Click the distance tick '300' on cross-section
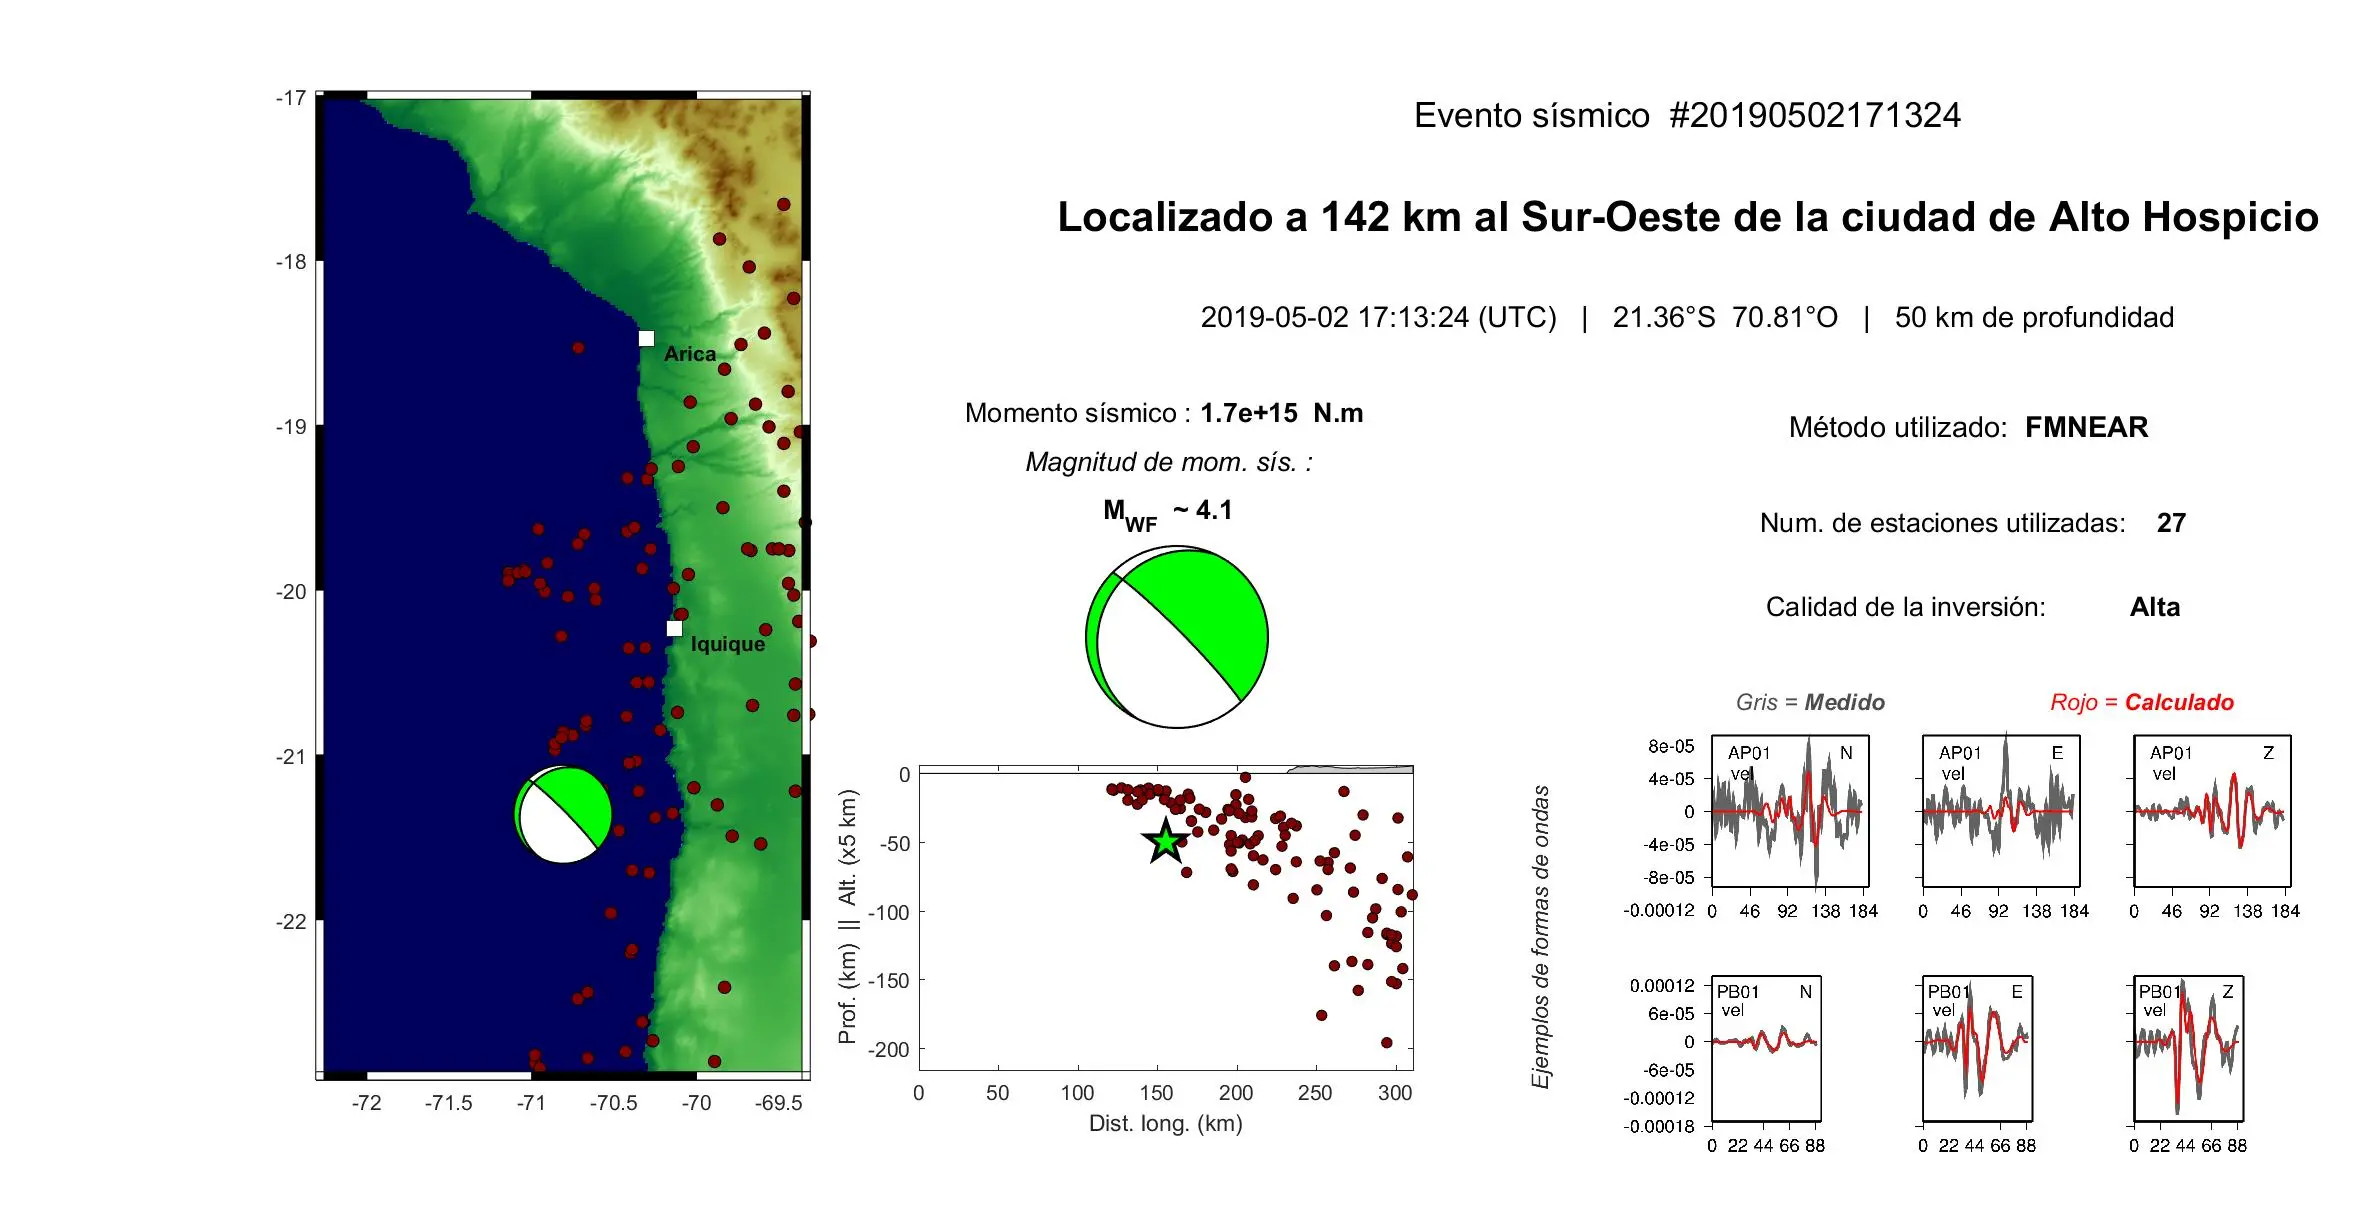The image size is (2378, 1212). tap(1394, 1093)
